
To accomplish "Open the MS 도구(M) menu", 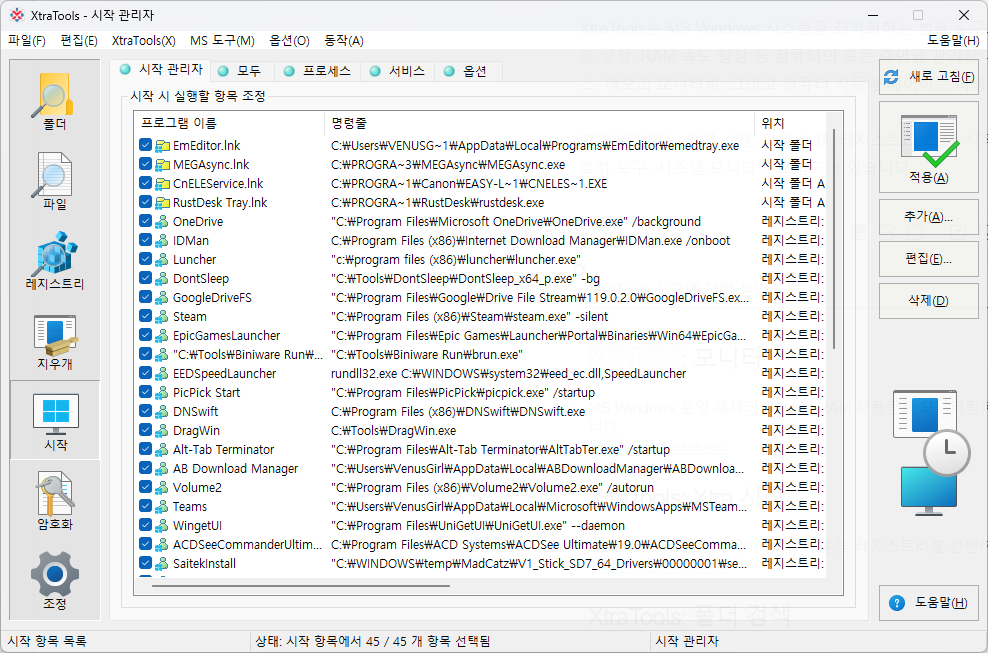I will pyautogui.click(x=222, y=41).
